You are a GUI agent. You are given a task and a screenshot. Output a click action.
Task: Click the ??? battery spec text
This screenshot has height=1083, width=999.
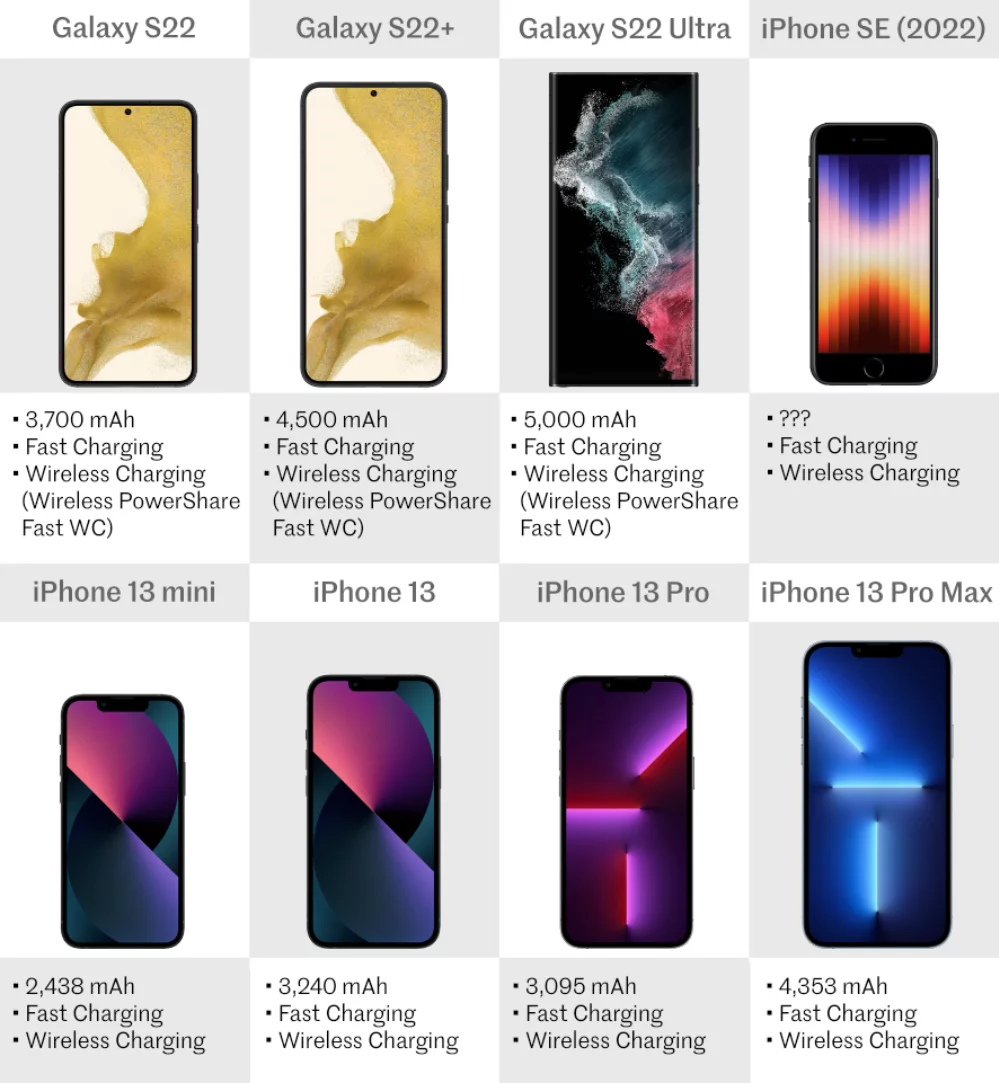tap(795, 418)
